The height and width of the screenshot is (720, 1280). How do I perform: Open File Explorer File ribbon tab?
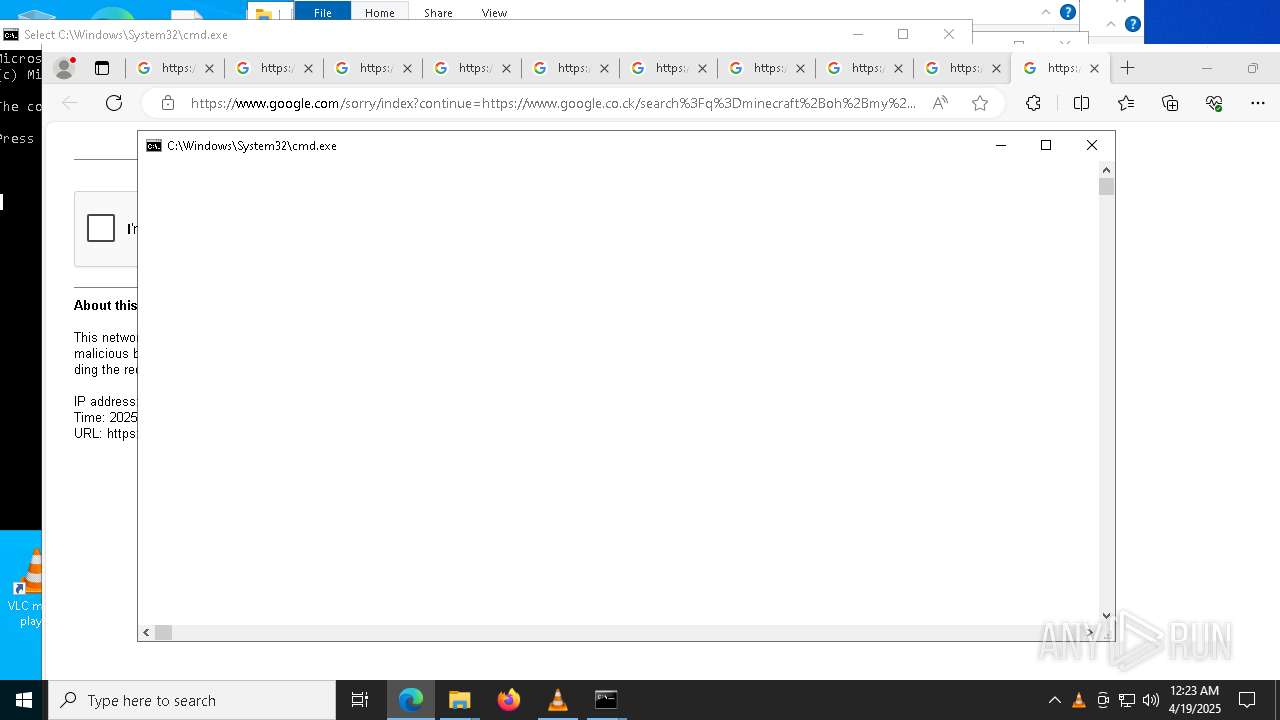click(322, 13)
